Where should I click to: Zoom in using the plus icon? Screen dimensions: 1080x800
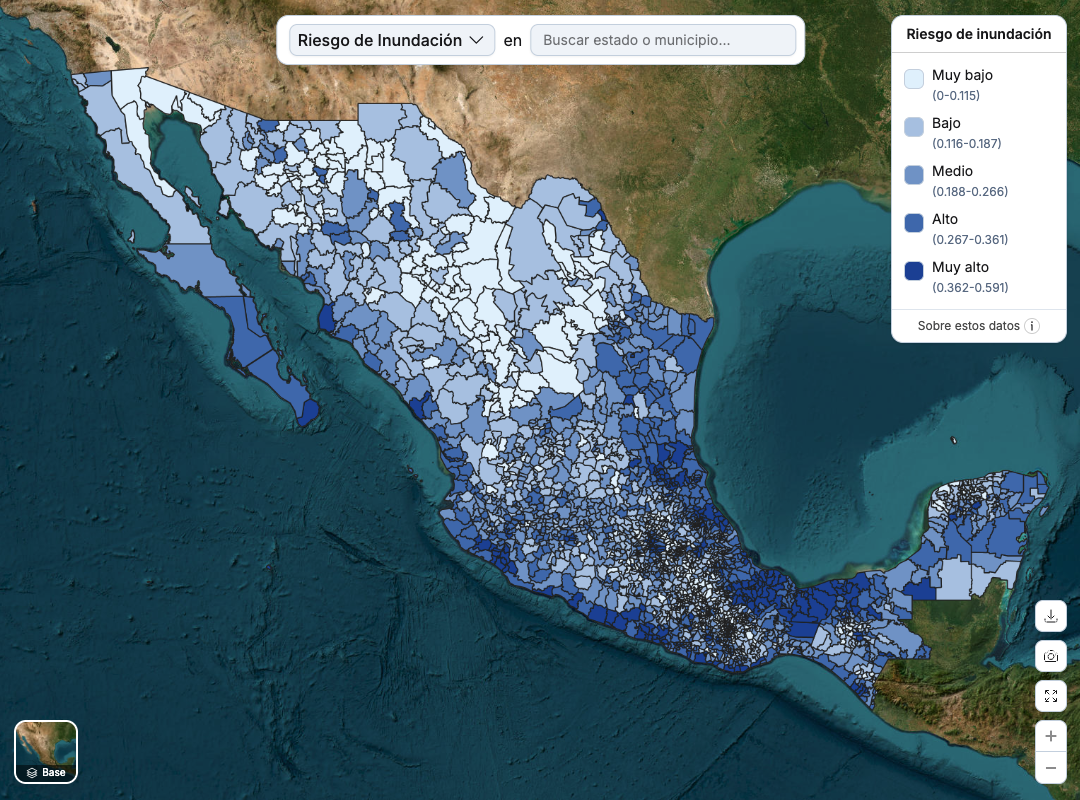(x=1050, y=735)
